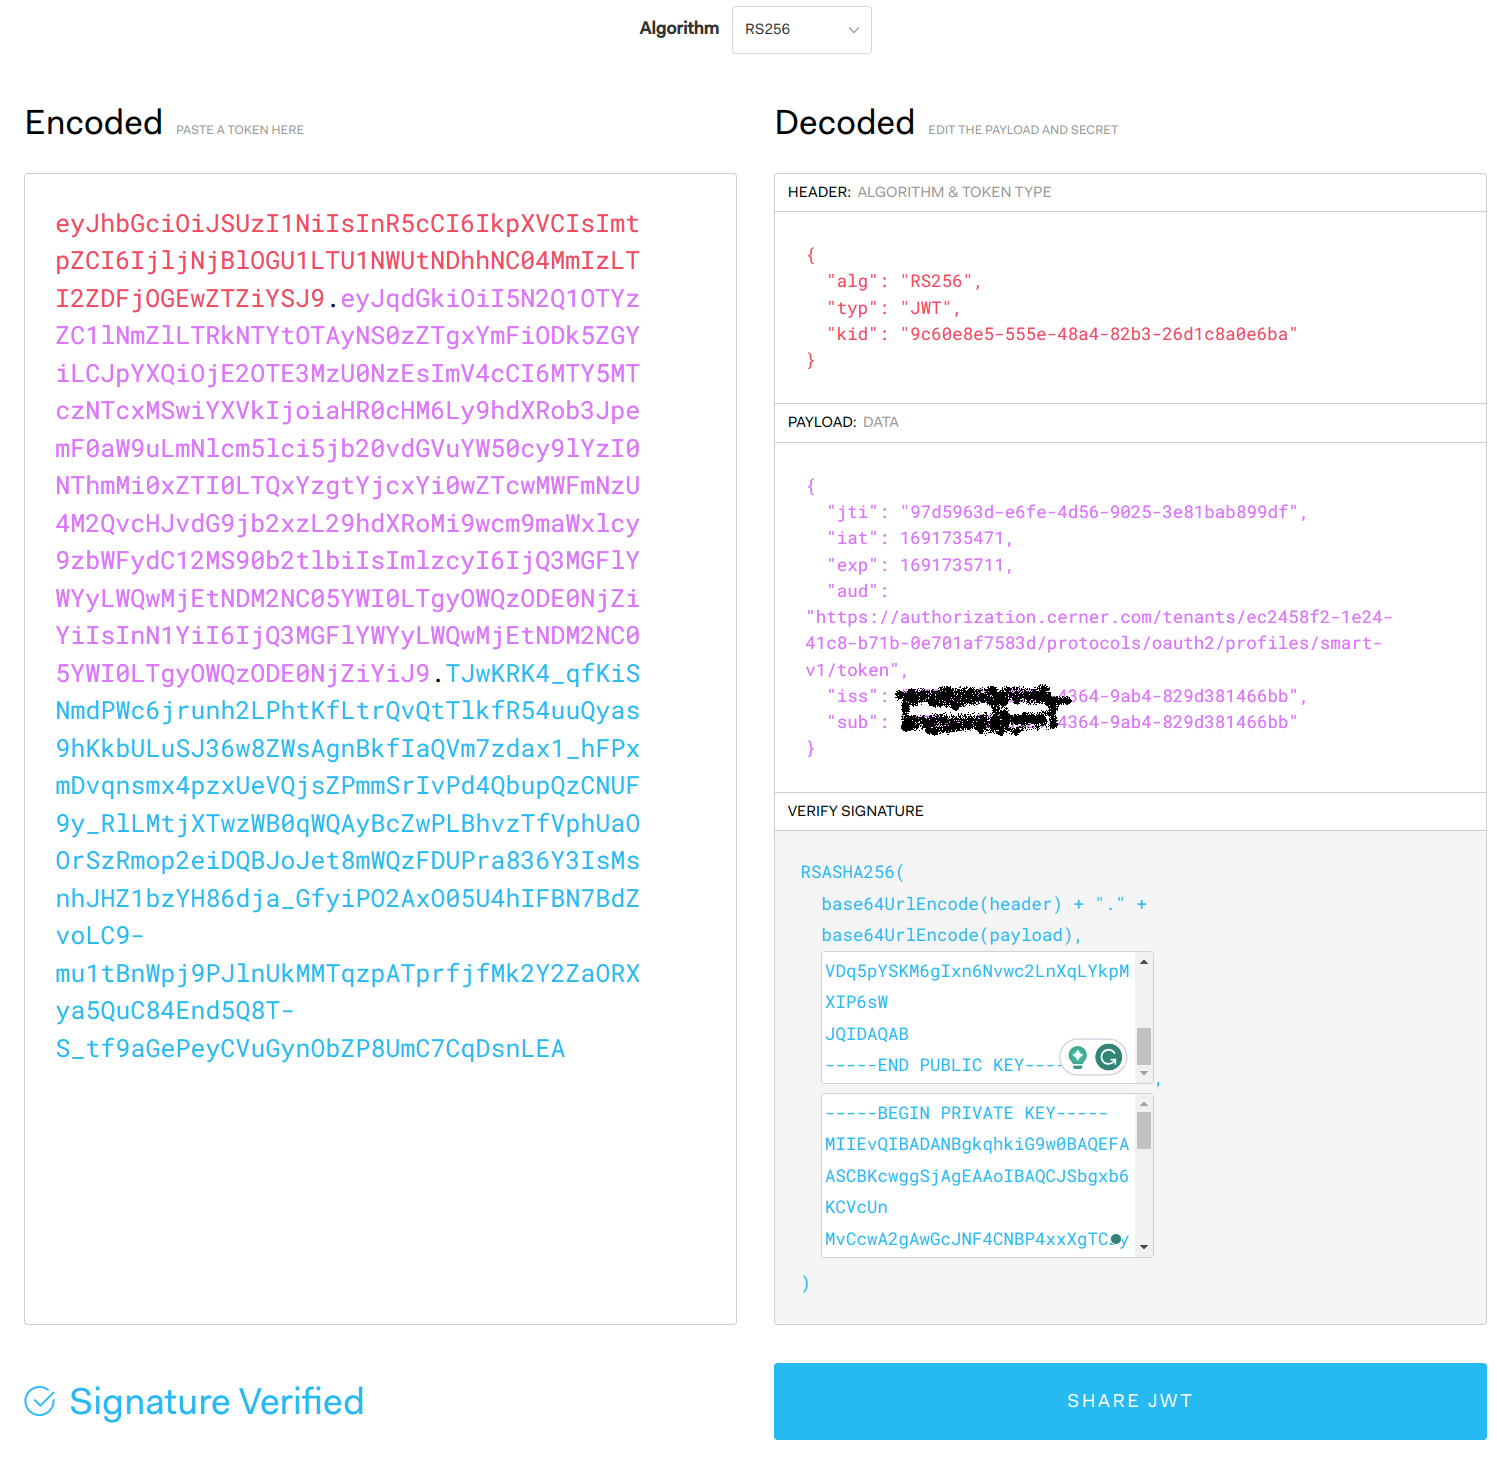
Task: Click the private key box scroll-down arrow
Action: [x=1144, y=1248]
